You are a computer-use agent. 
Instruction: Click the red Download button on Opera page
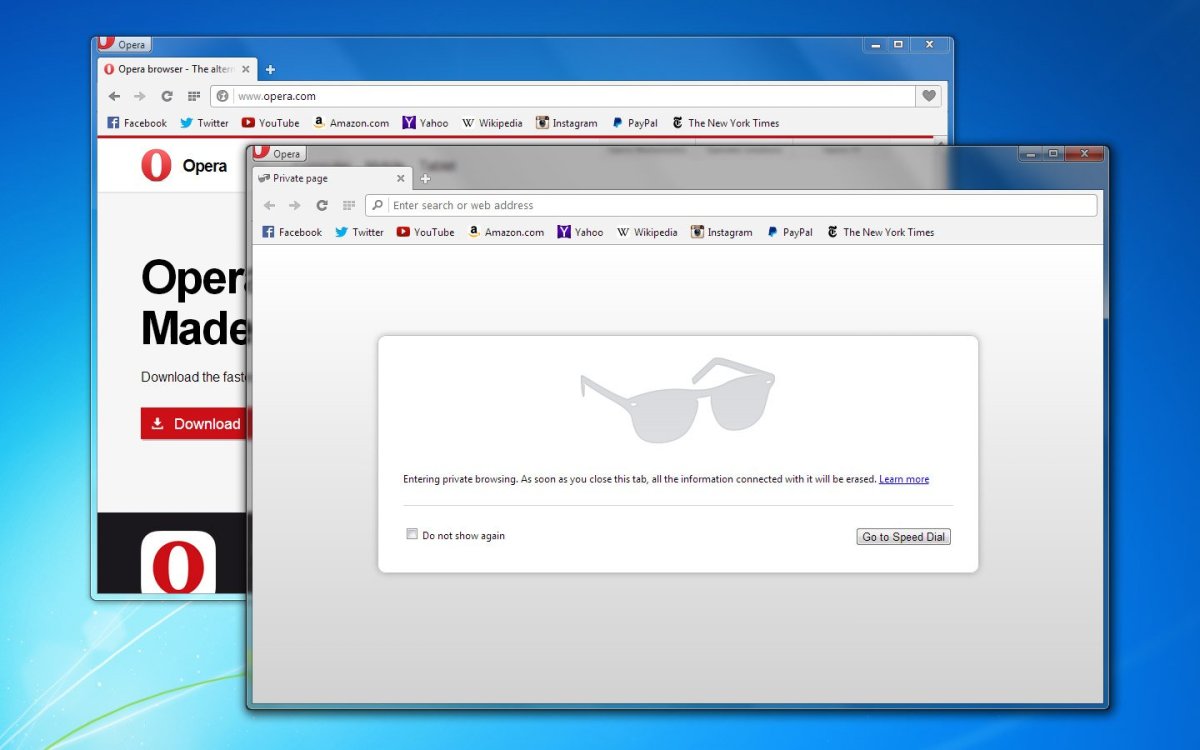[194, 424]
